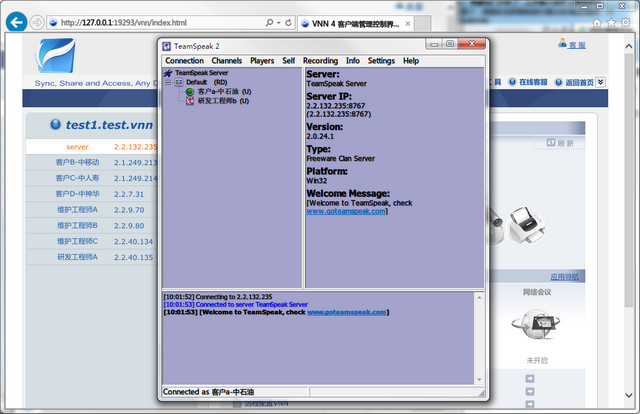
Task: Click the 网络会议 globe monitor icon
Action: point(535,325)
